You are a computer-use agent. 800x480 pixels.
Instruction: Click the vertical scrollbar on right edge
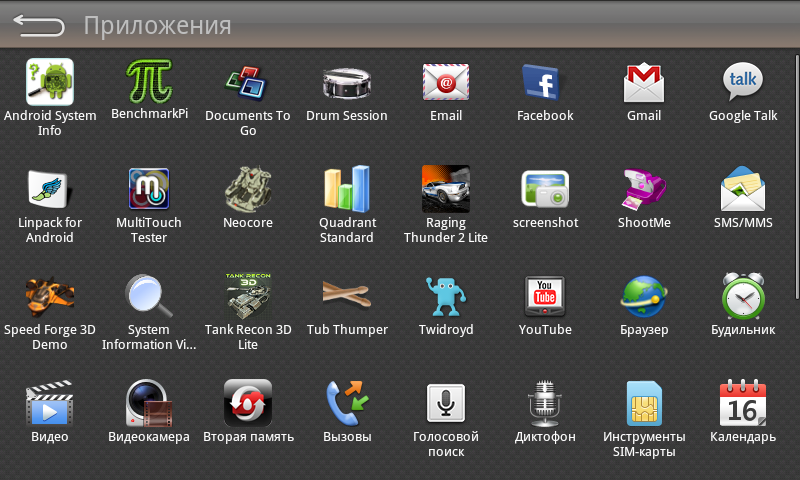click(x=797, y=176)
